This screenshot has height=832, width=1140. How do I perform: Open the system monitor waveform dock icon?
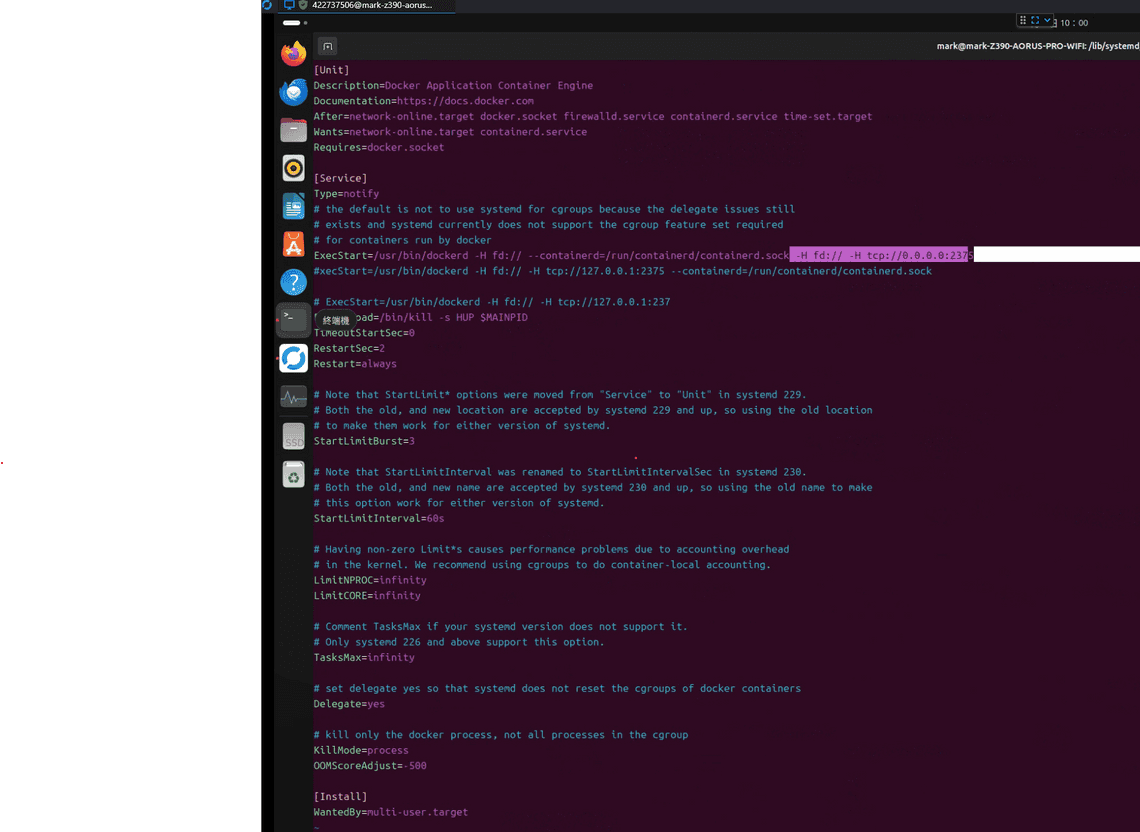[293, 397]
